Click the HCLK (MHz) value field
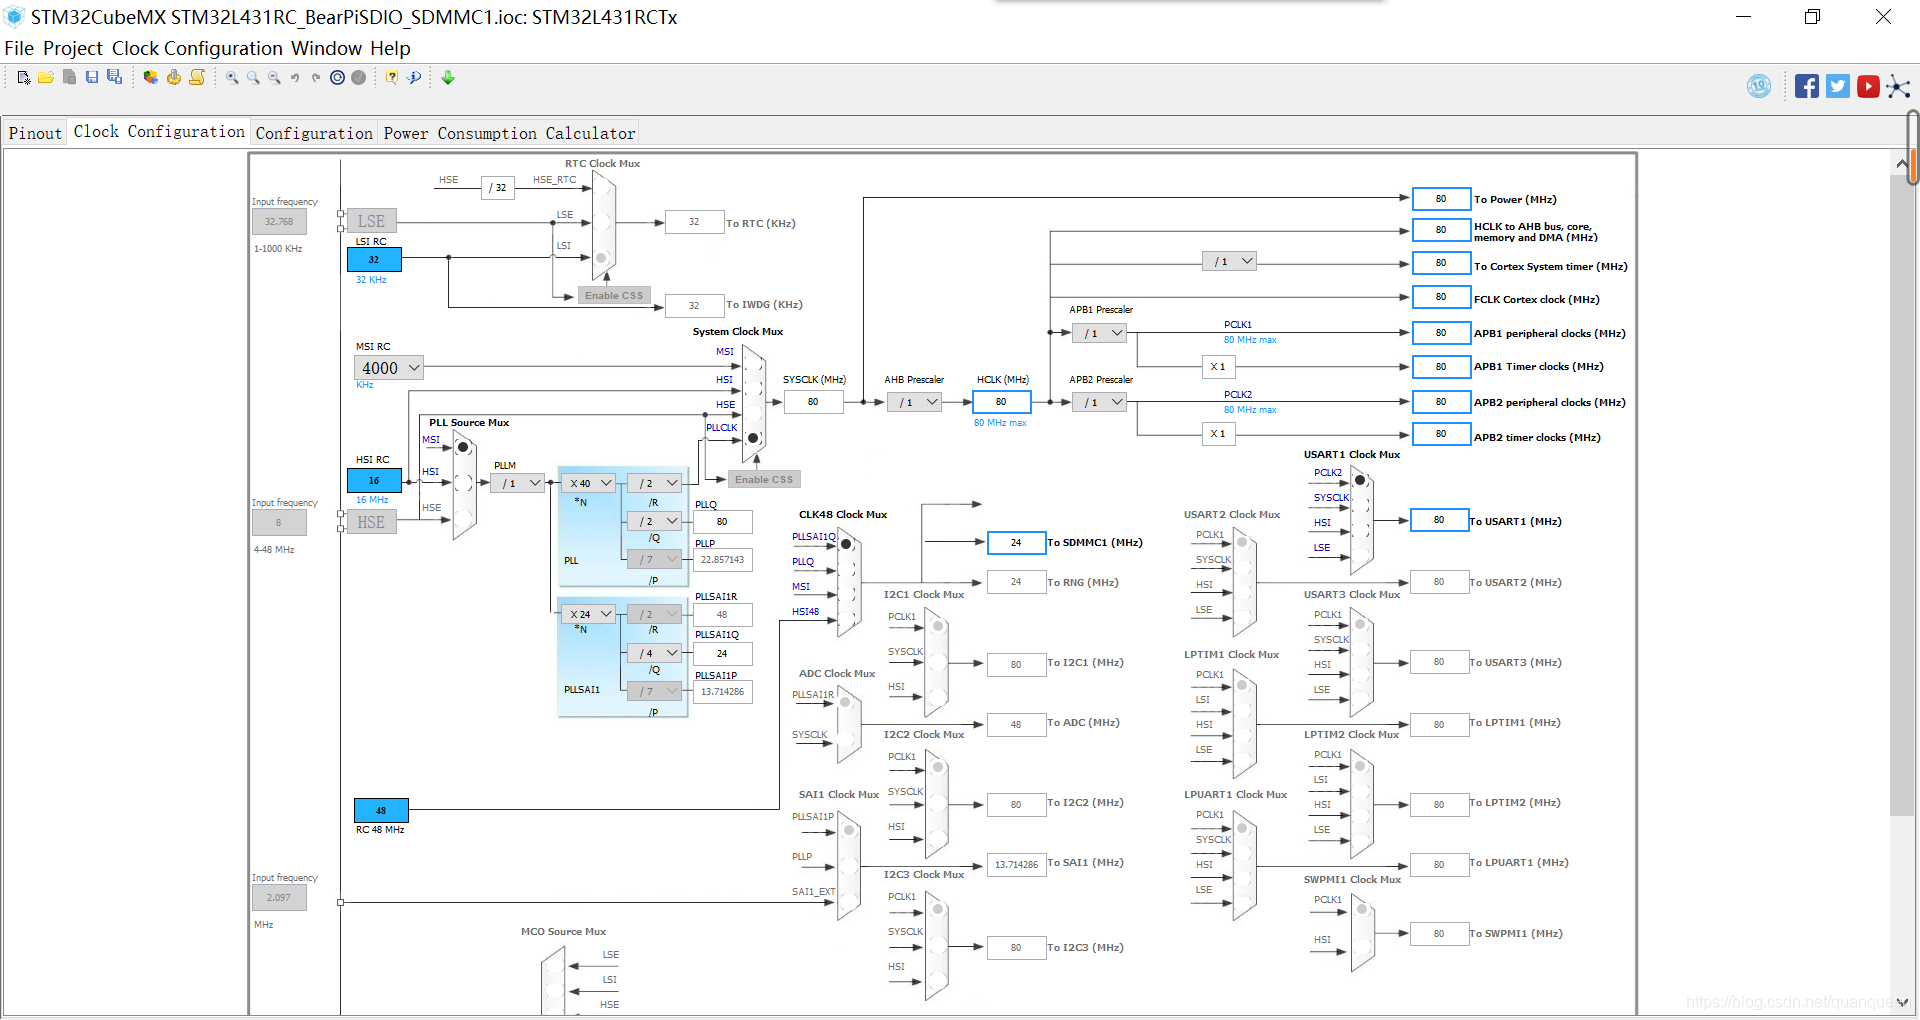1920x1020 pixels. coord(1001,402)
